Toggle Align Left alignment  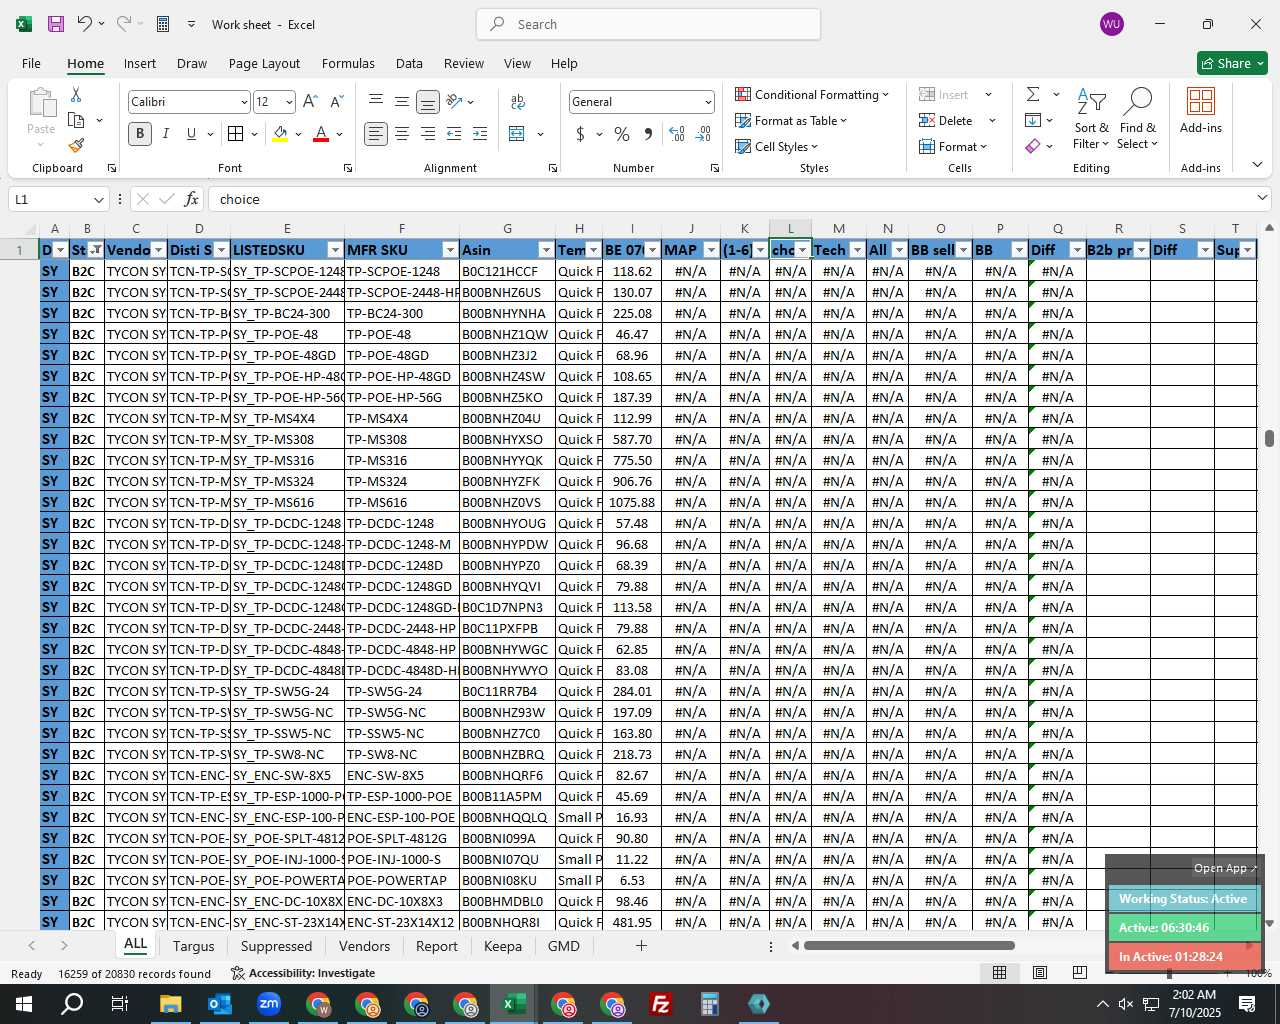coord(376,134)
